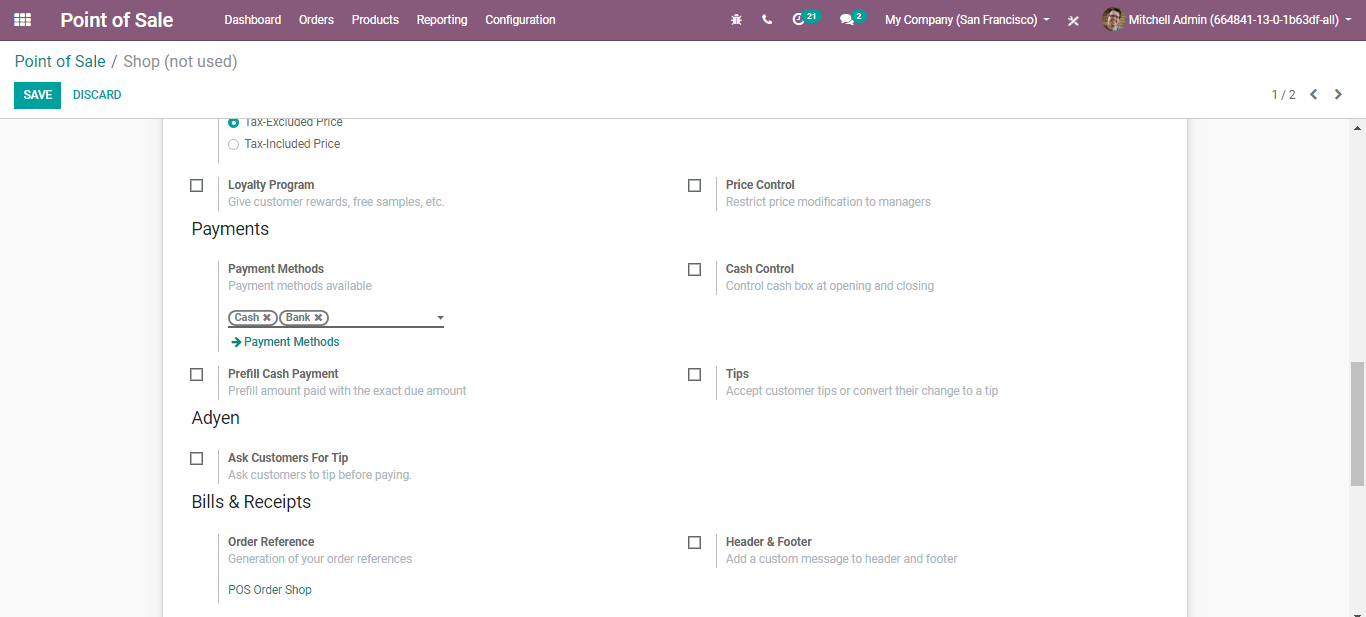This screenshot has height=617, width=1366.
Task: Open the Reporting menu
Action: (x=442, y=20)
